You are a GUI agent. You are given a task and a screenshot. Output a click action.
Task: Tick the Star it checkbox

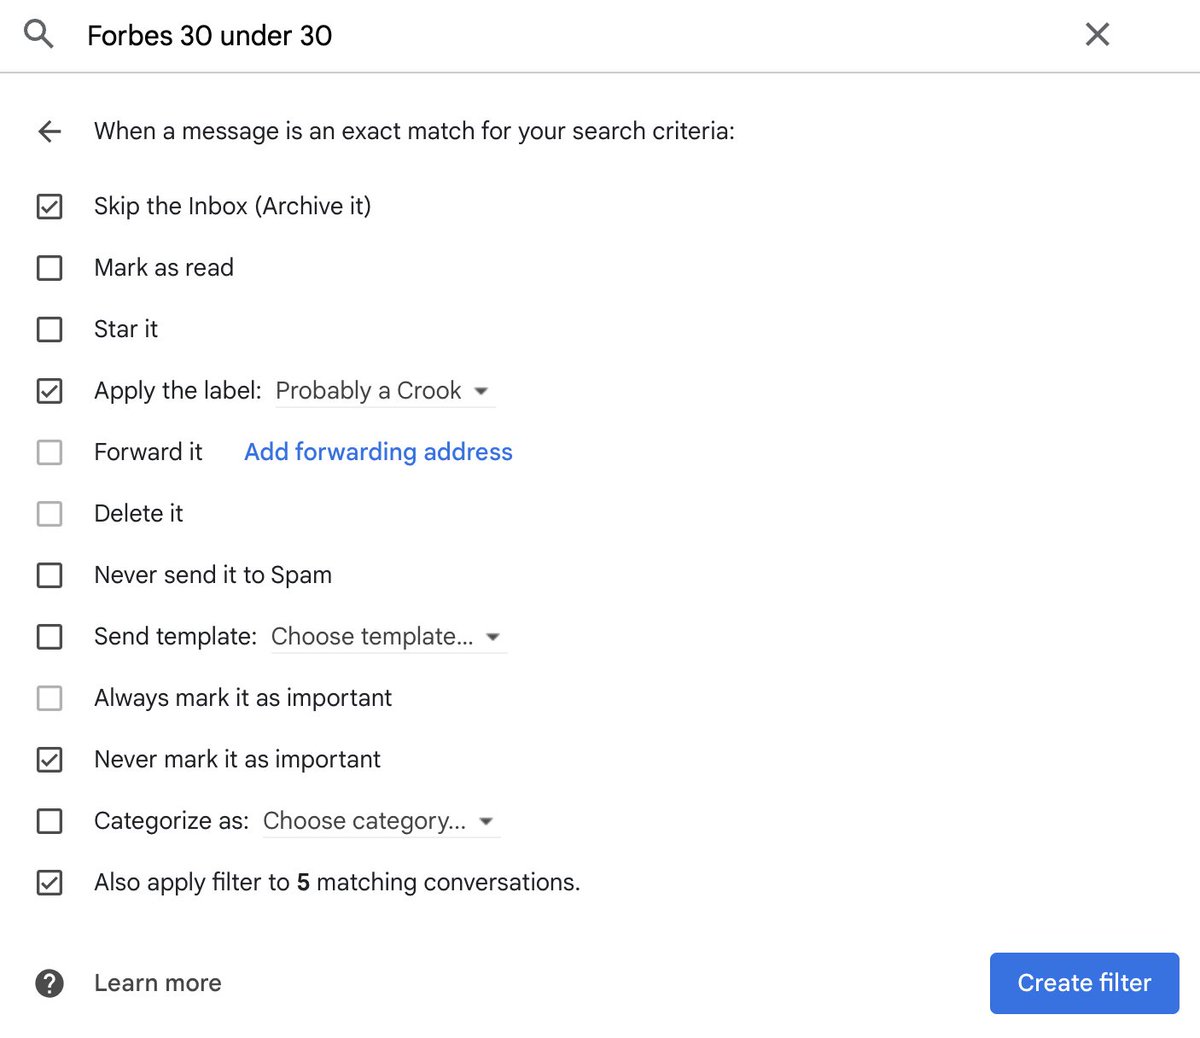(x=49, y=329)
